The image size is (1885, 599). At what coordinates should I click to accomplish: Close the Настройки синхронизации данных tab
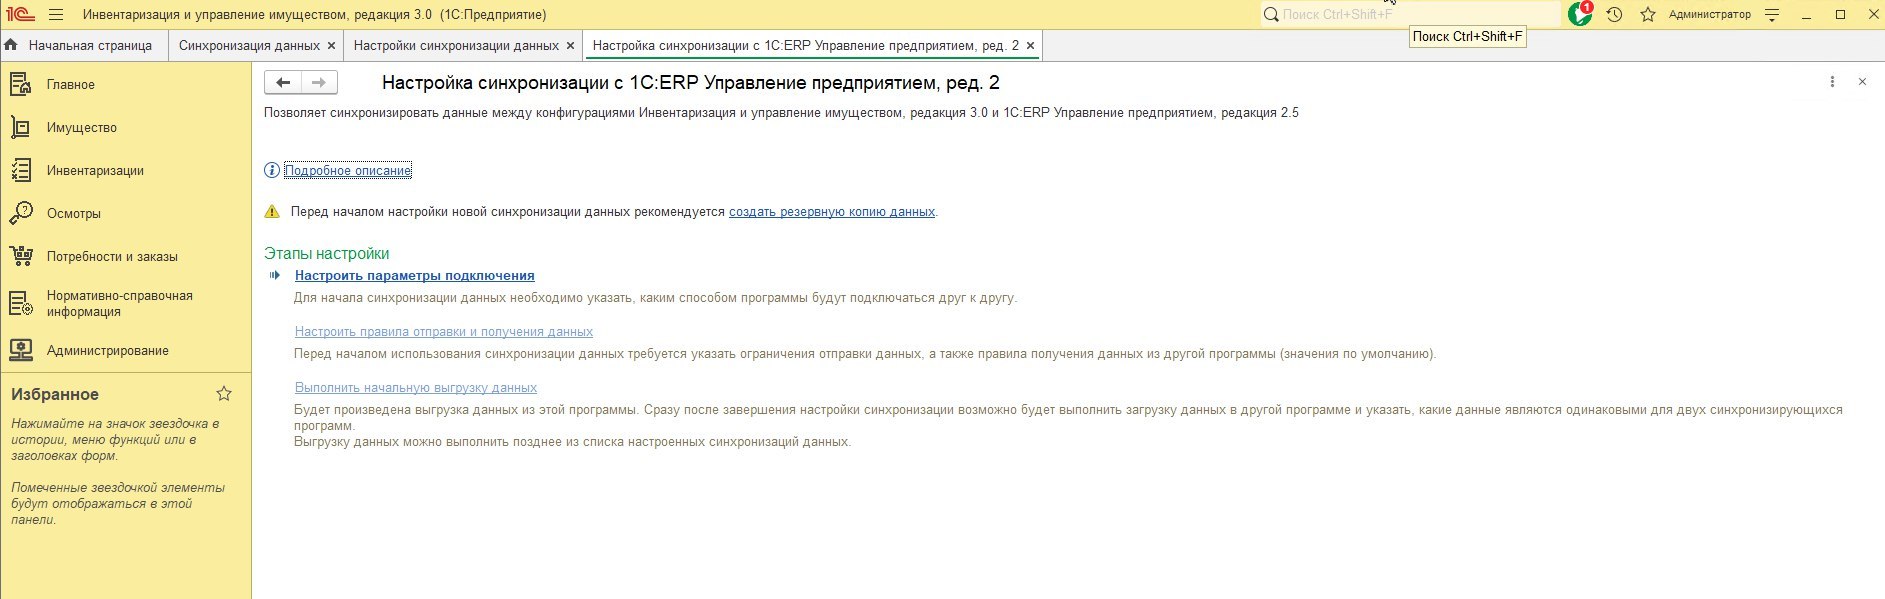click(x=571, y=46)
